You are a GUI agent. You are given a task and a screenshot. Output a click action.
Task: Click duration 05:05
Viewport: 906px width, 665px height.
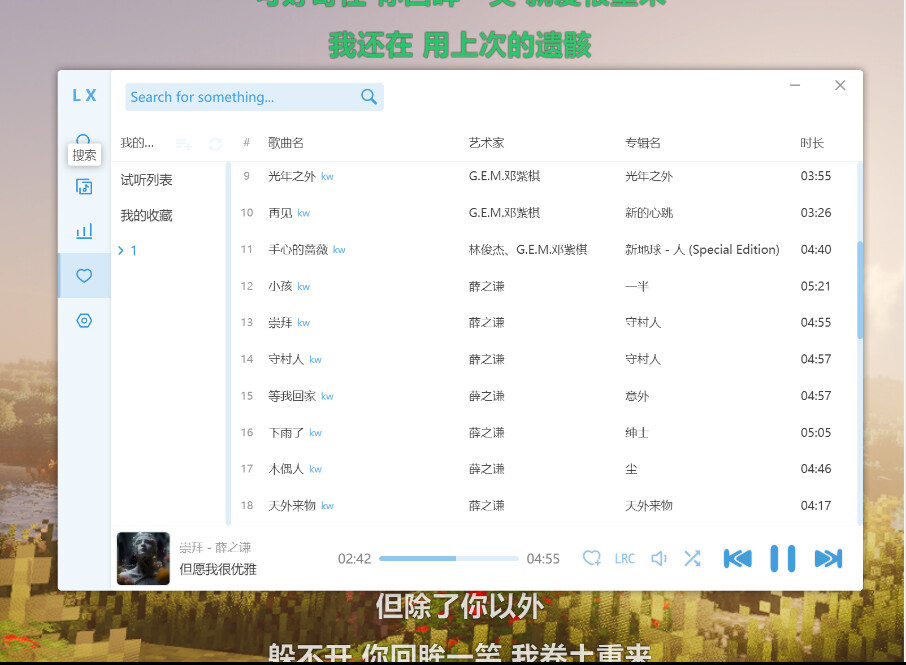(815, 432)
